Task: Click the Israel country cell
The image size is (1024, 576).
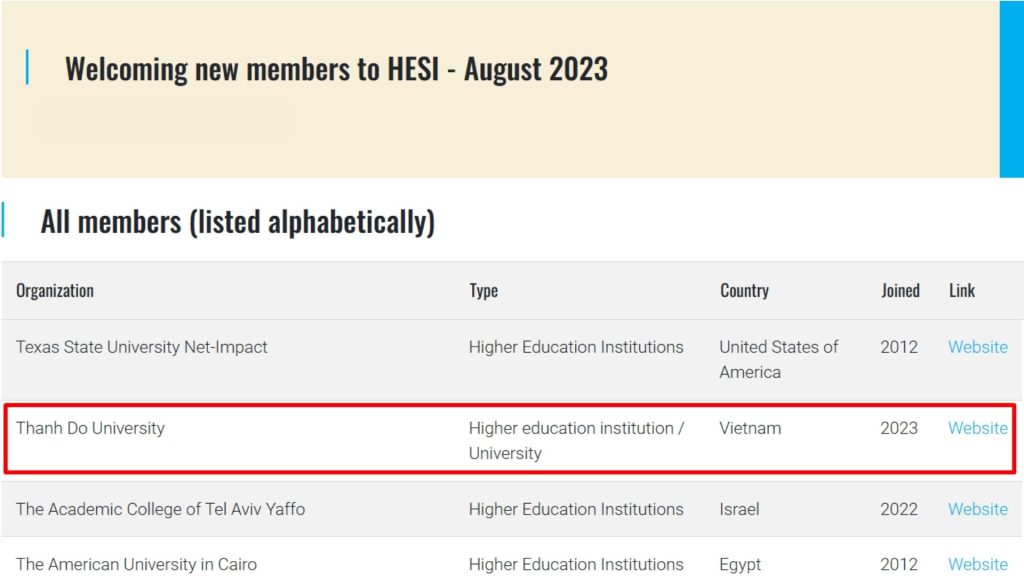Action: [739, 509]
